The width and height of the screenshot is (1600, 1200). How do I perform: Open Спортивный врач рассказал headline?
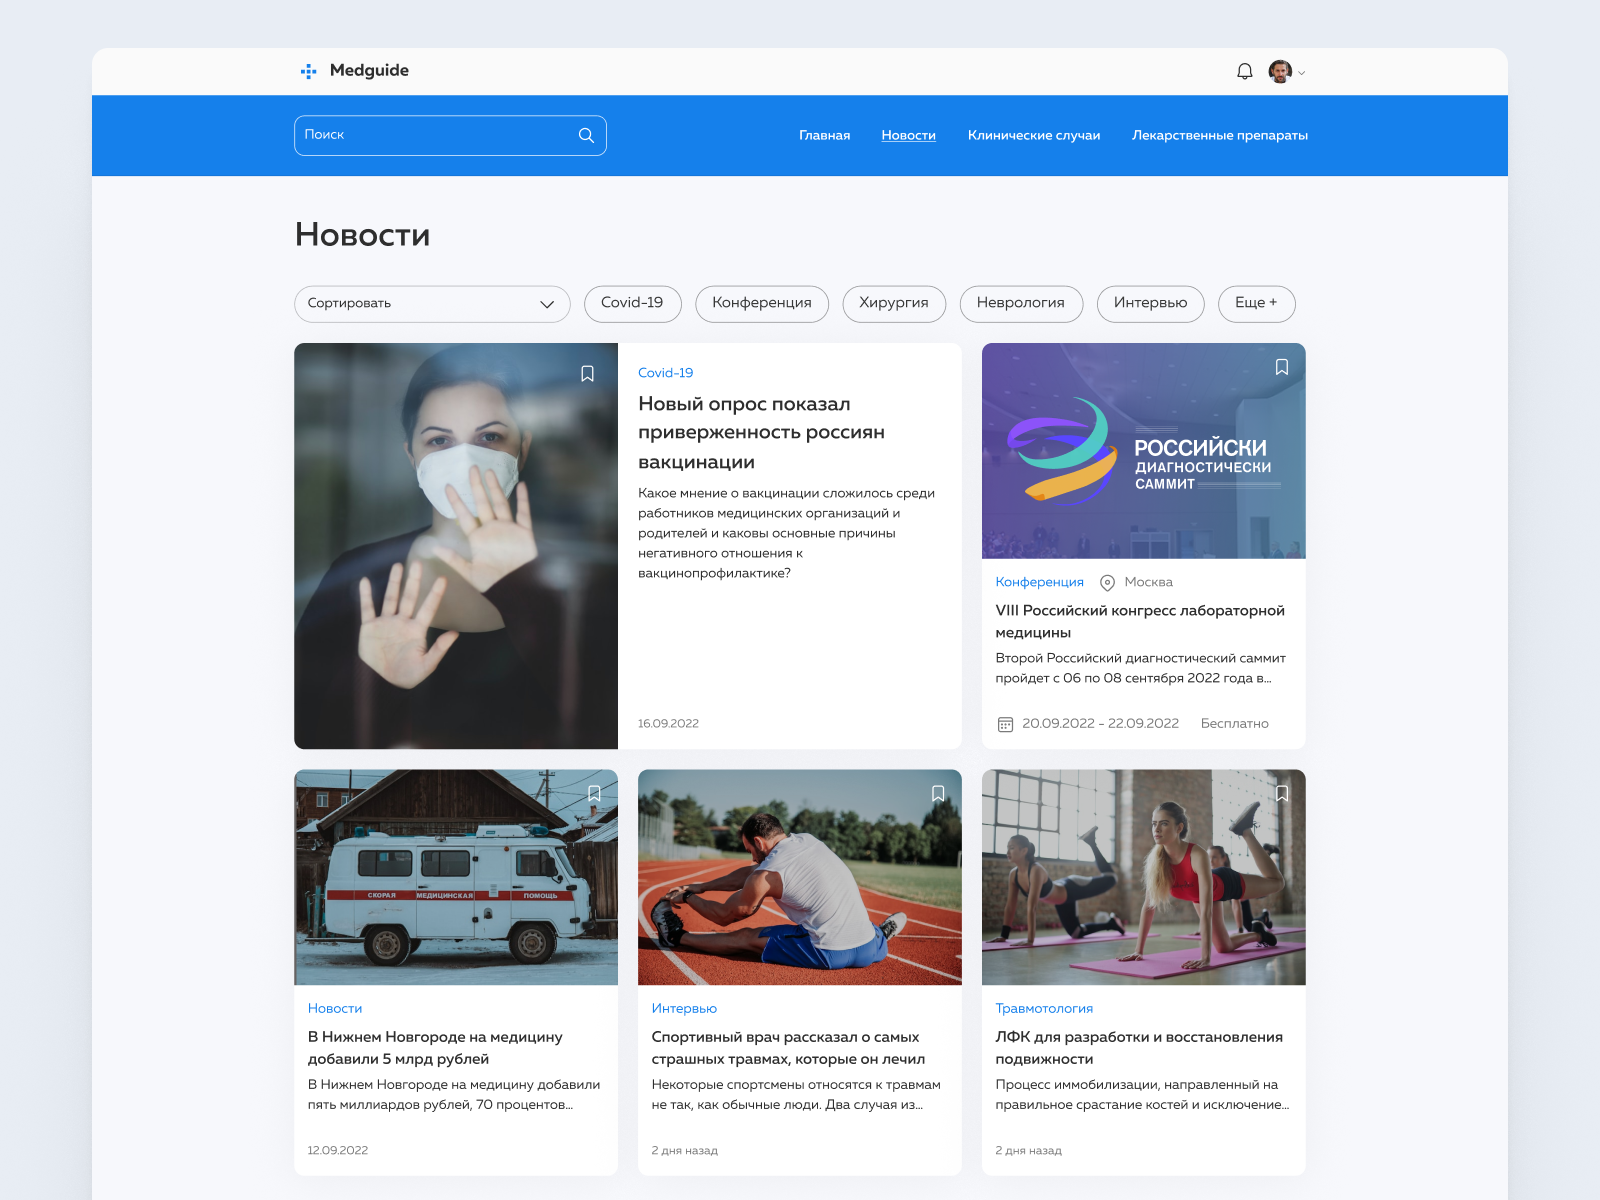click(788, 1048)
